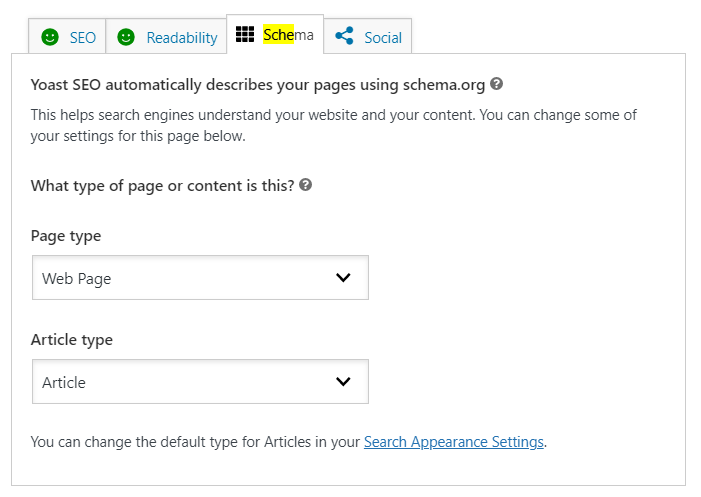
Task: Click the blue share icon on Social tab
Action: [344, 36]
